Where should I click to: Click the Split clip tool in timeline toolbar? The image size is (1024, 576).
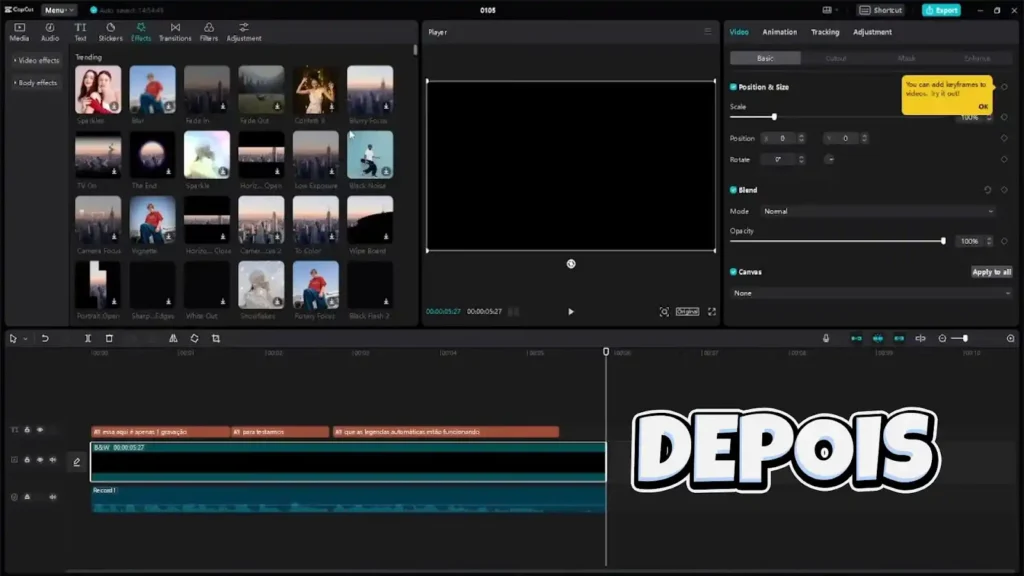pyautogui.click(x=88, y=339)
